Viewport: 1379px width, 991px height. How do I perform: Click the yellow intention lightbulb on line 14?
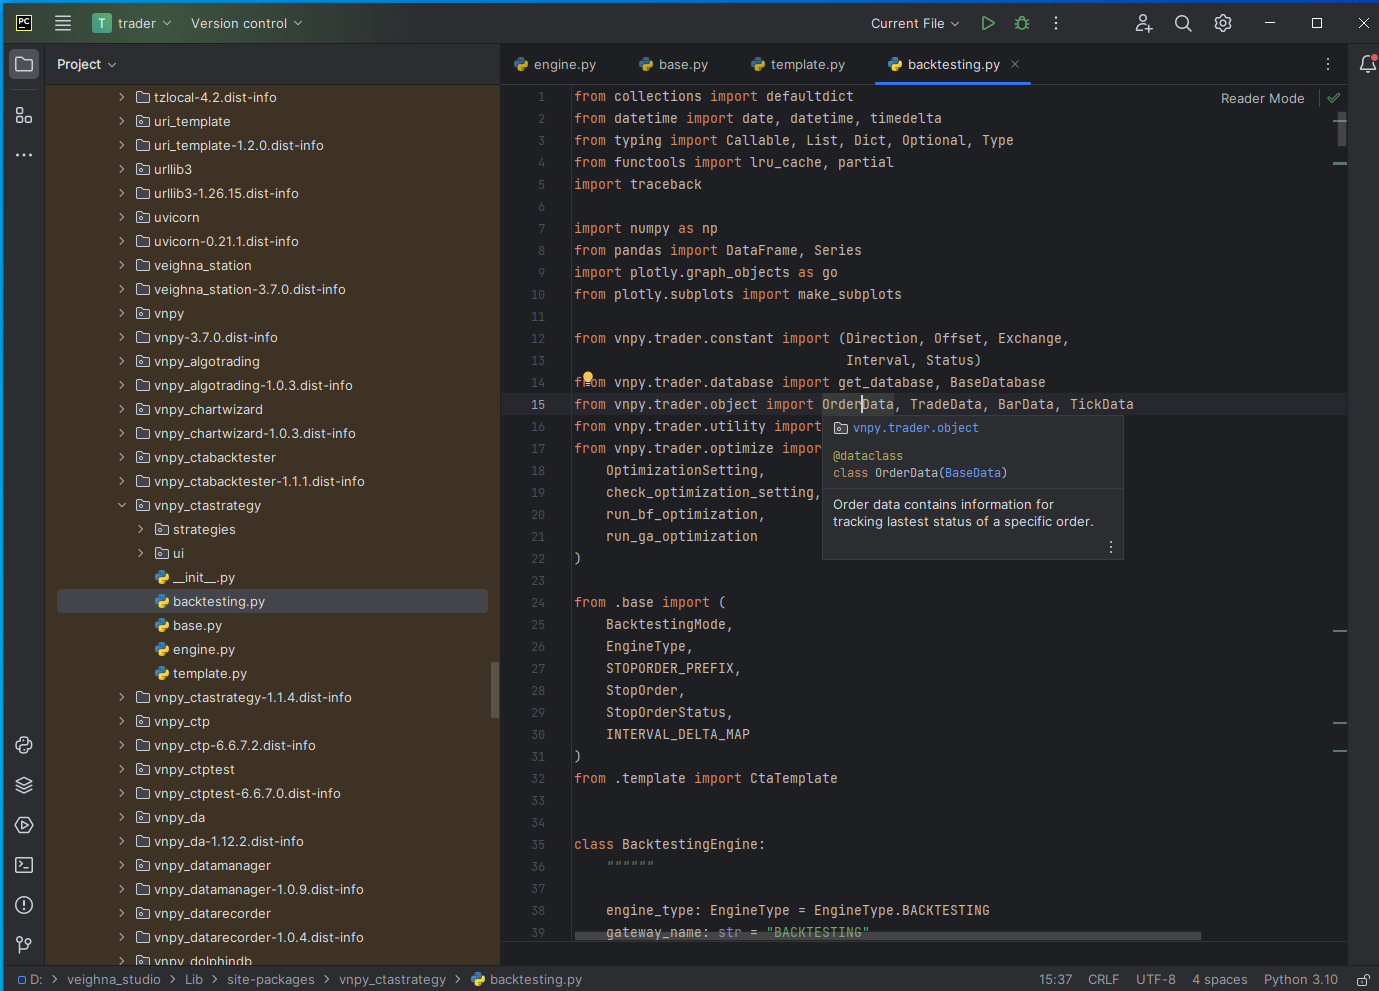click(x=588, y=378)
